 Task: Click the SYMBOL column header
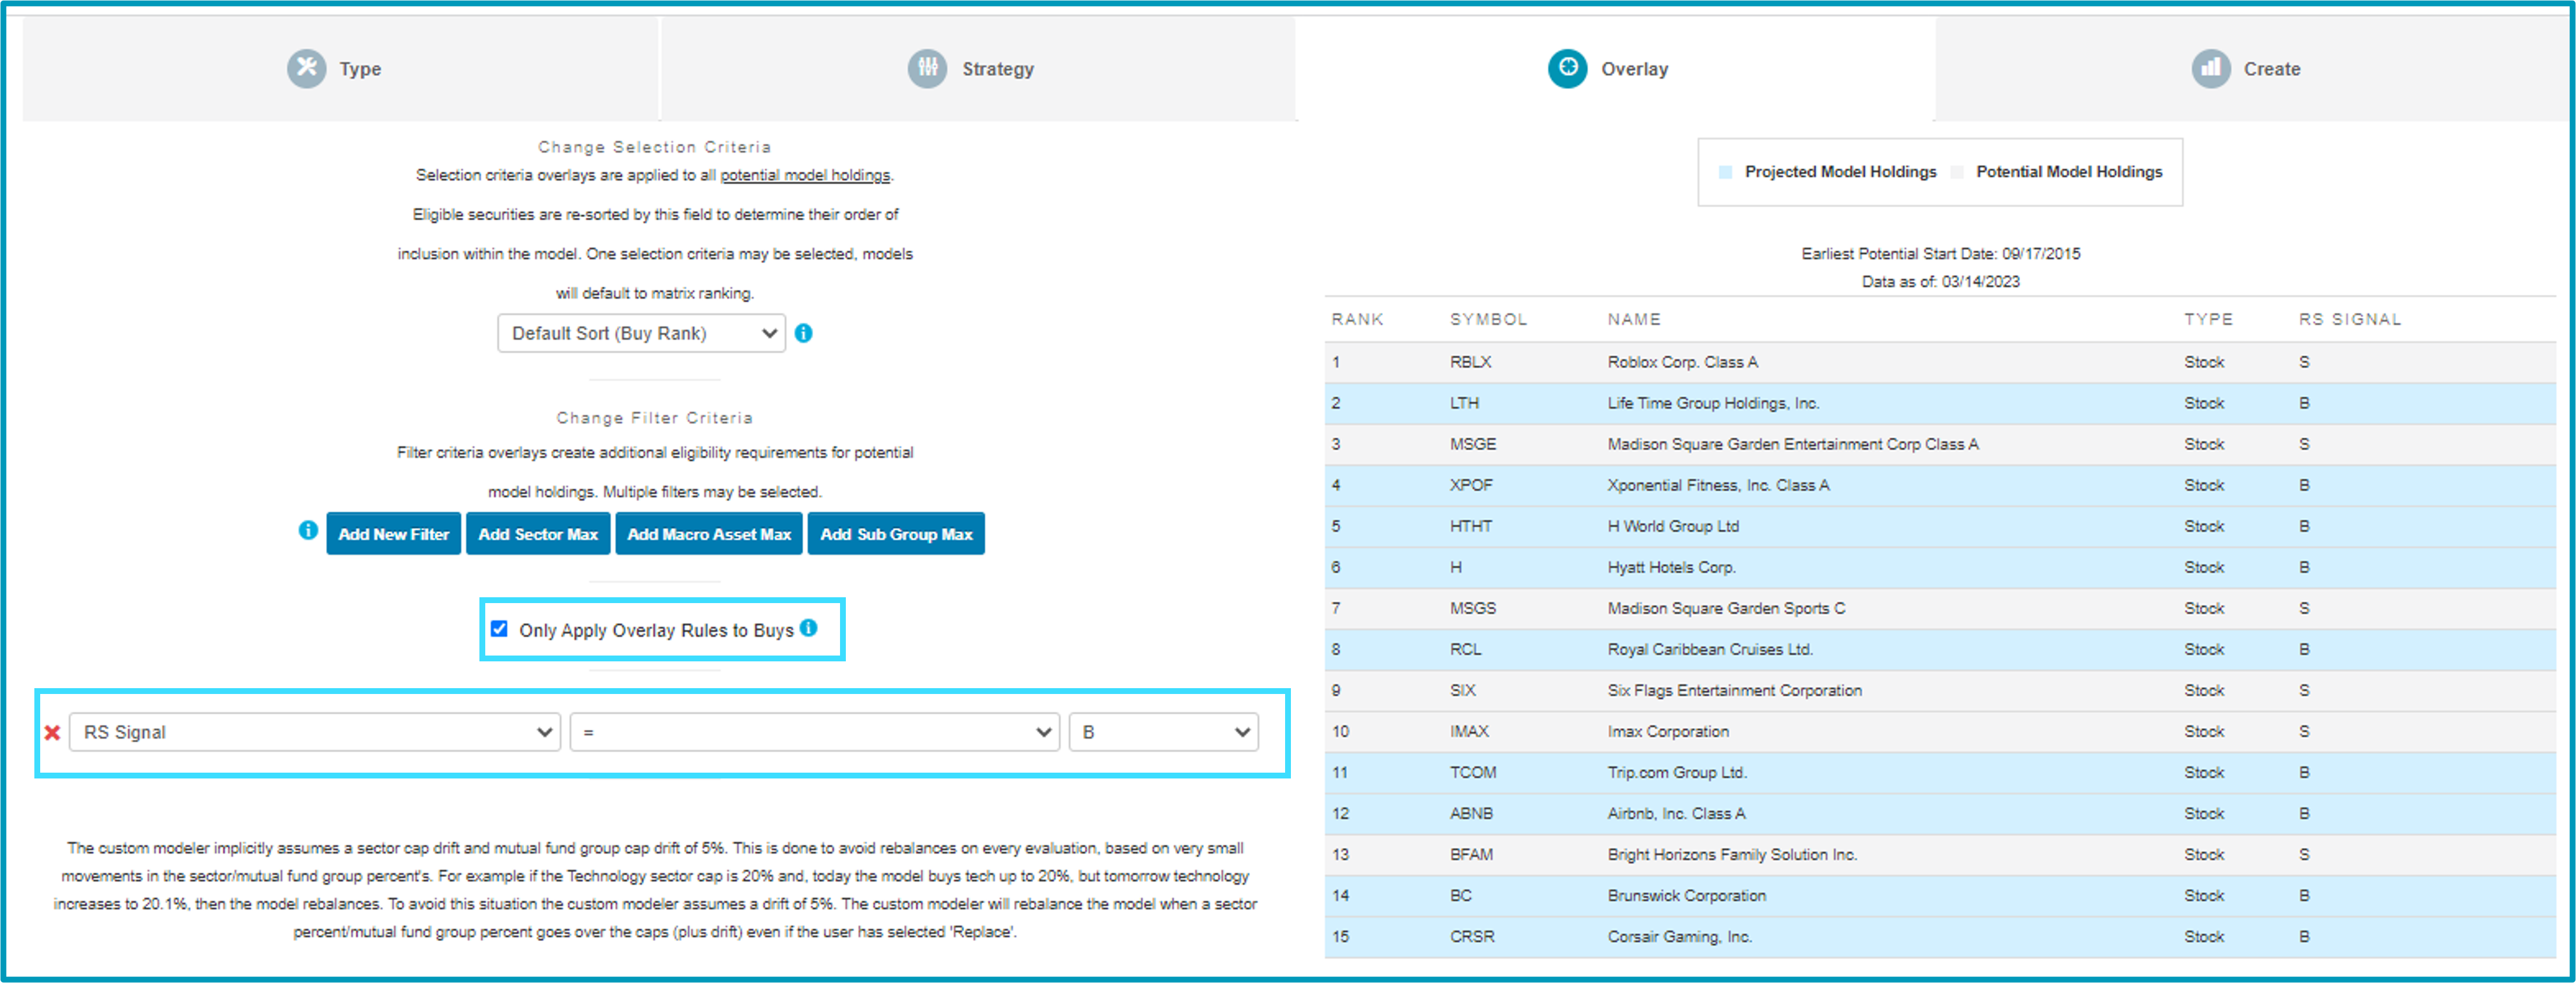coord(1488,319)
